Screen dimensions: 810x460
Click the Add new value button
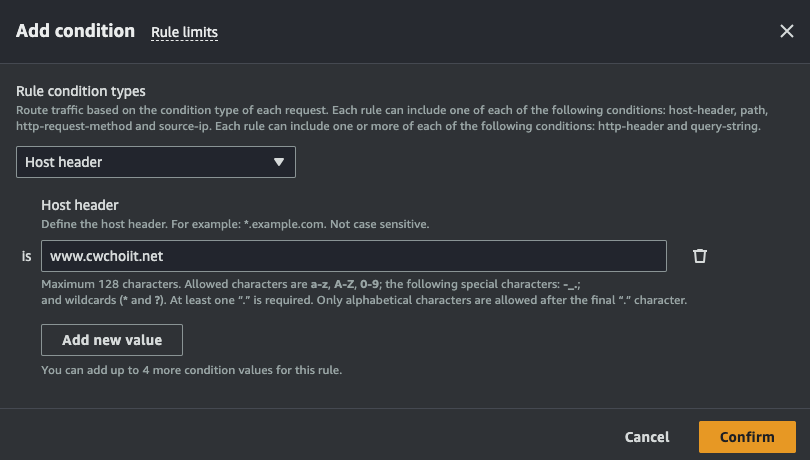click(x=111, y=340)
